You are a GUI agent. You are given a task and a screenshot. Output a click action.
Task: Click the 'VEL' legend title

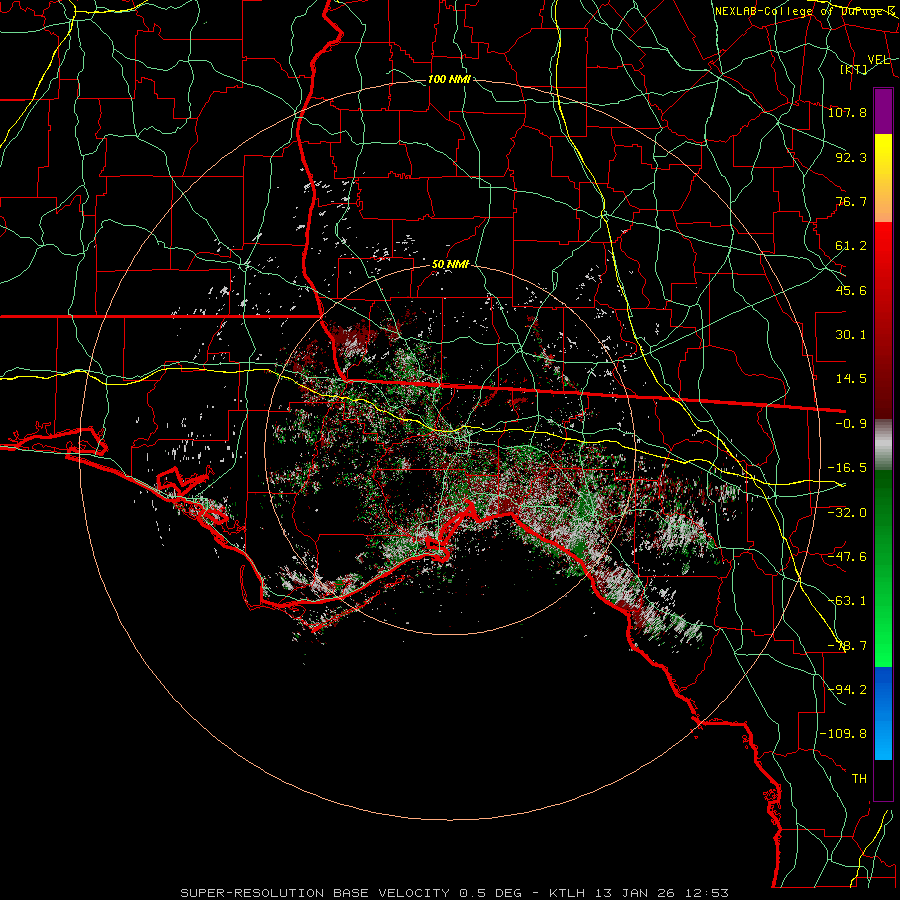coord(878,60)
